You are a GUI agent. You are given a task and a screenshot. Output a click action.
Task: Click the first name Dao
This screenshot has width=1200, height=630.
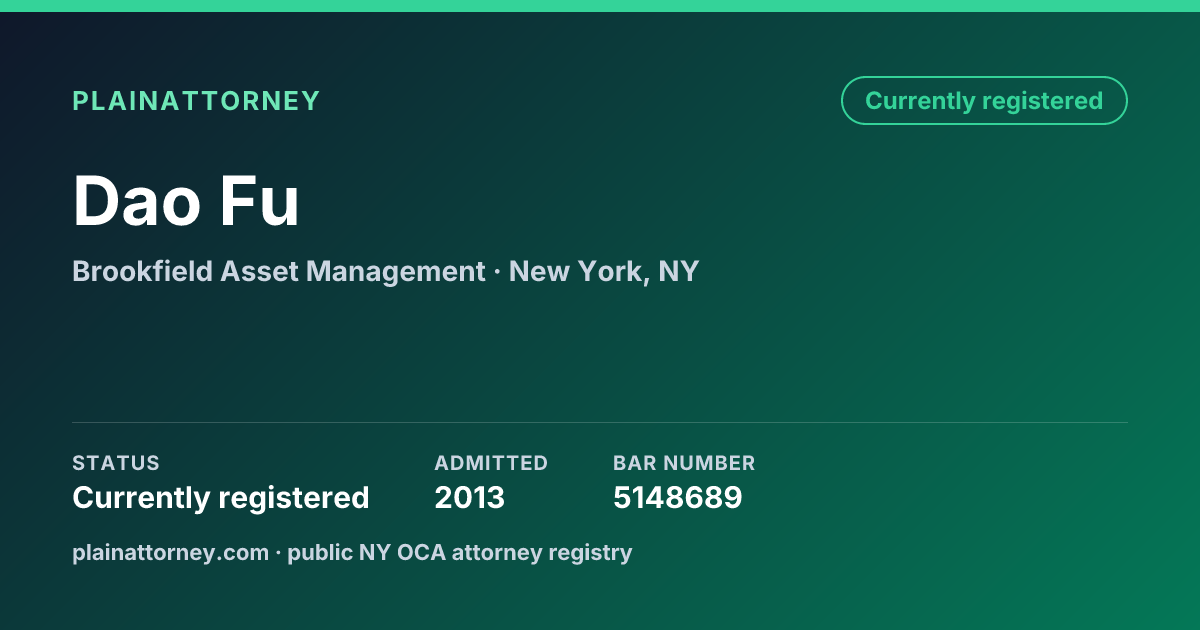[137, 202]
